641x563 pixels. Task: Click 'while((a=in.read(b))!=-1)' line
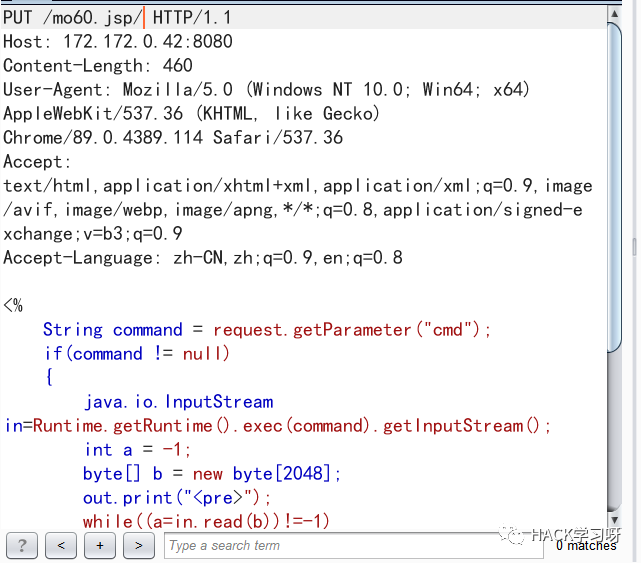point(206,522)
